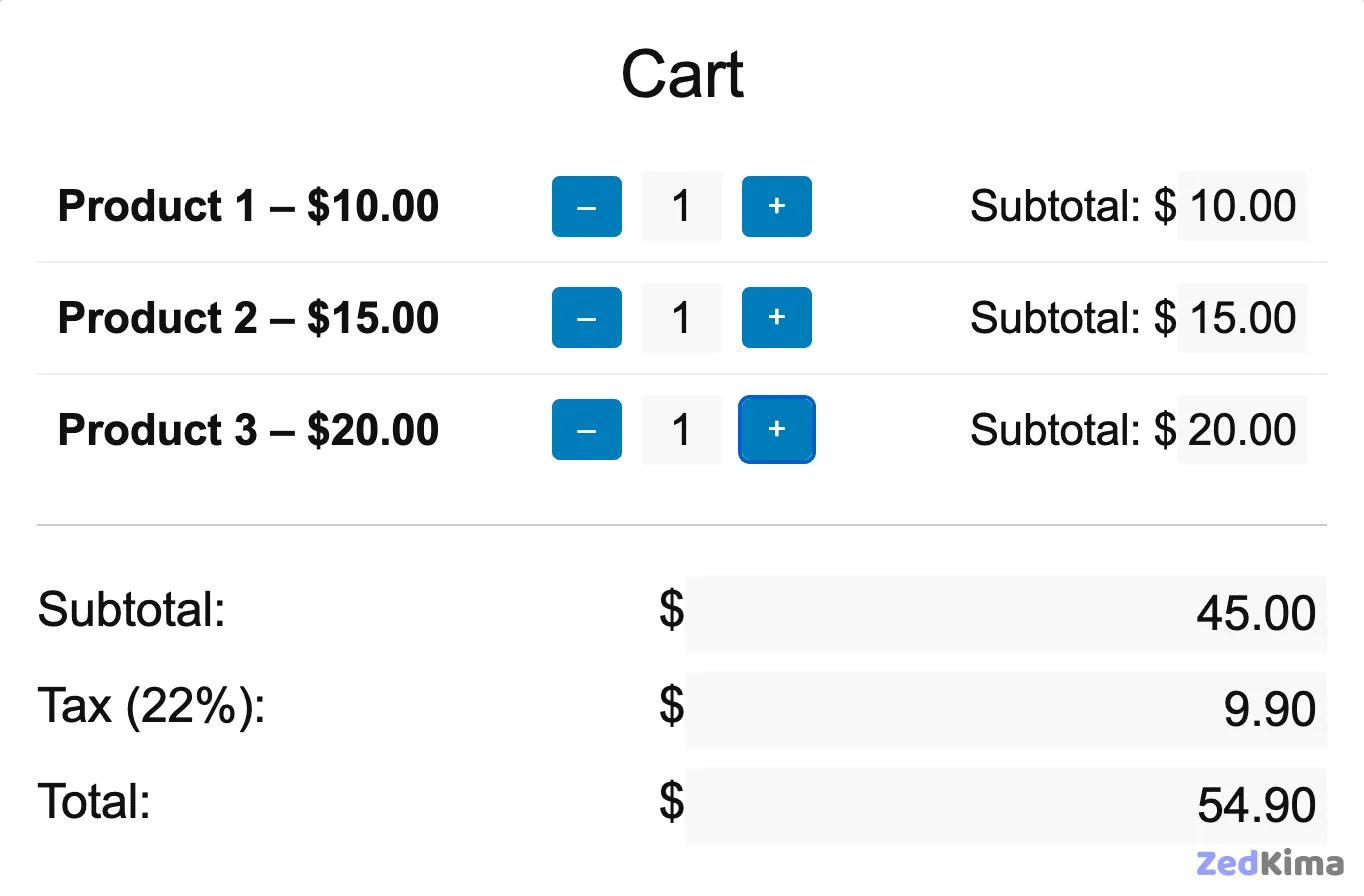Viewport: 1364px width, 896px height.
Task: Select the cart Subtotal field showing 45.00
Action: tap(1005, 613)
